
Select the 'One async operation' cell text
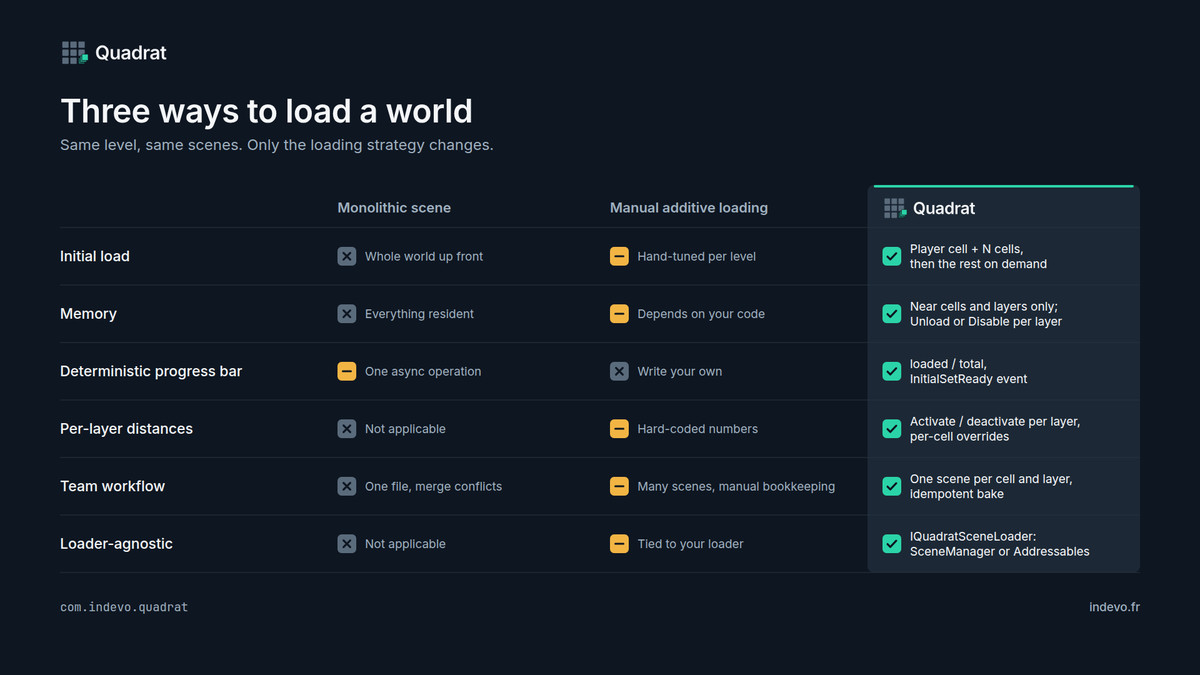pyautogui.click(x=423, y=371)
